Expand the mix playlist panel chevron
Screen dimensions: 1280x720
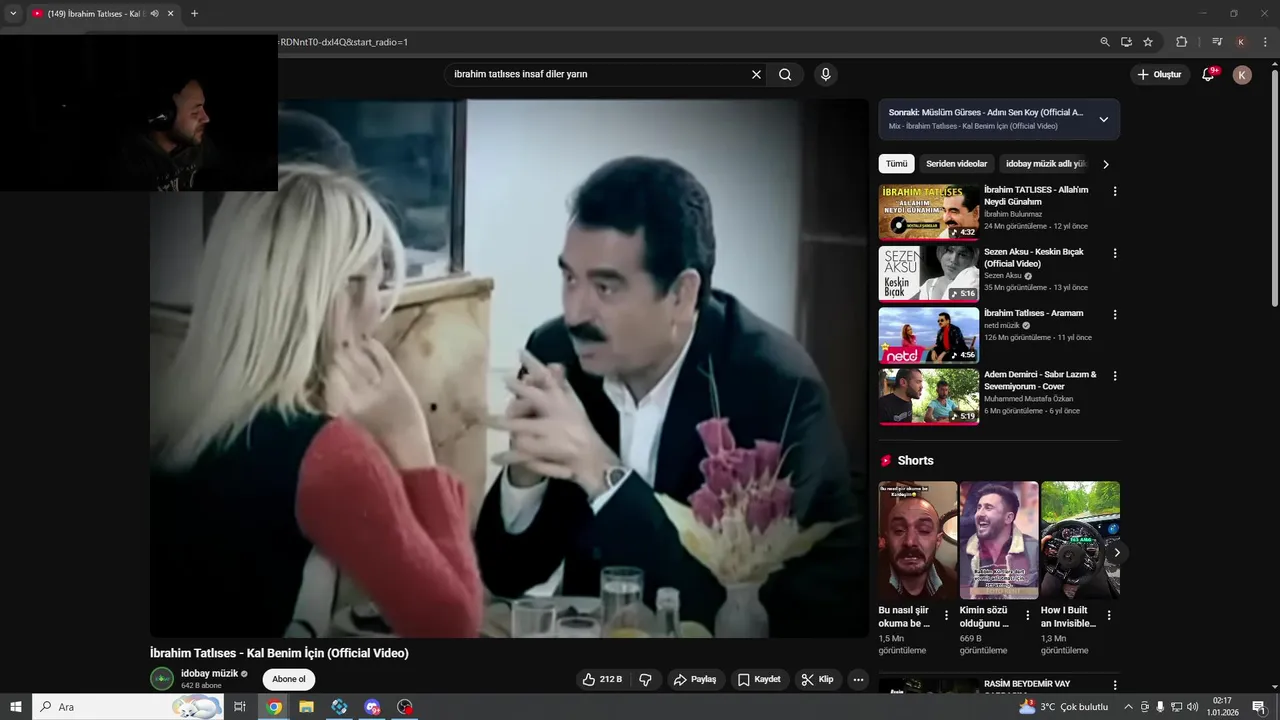pos(1104,119)
